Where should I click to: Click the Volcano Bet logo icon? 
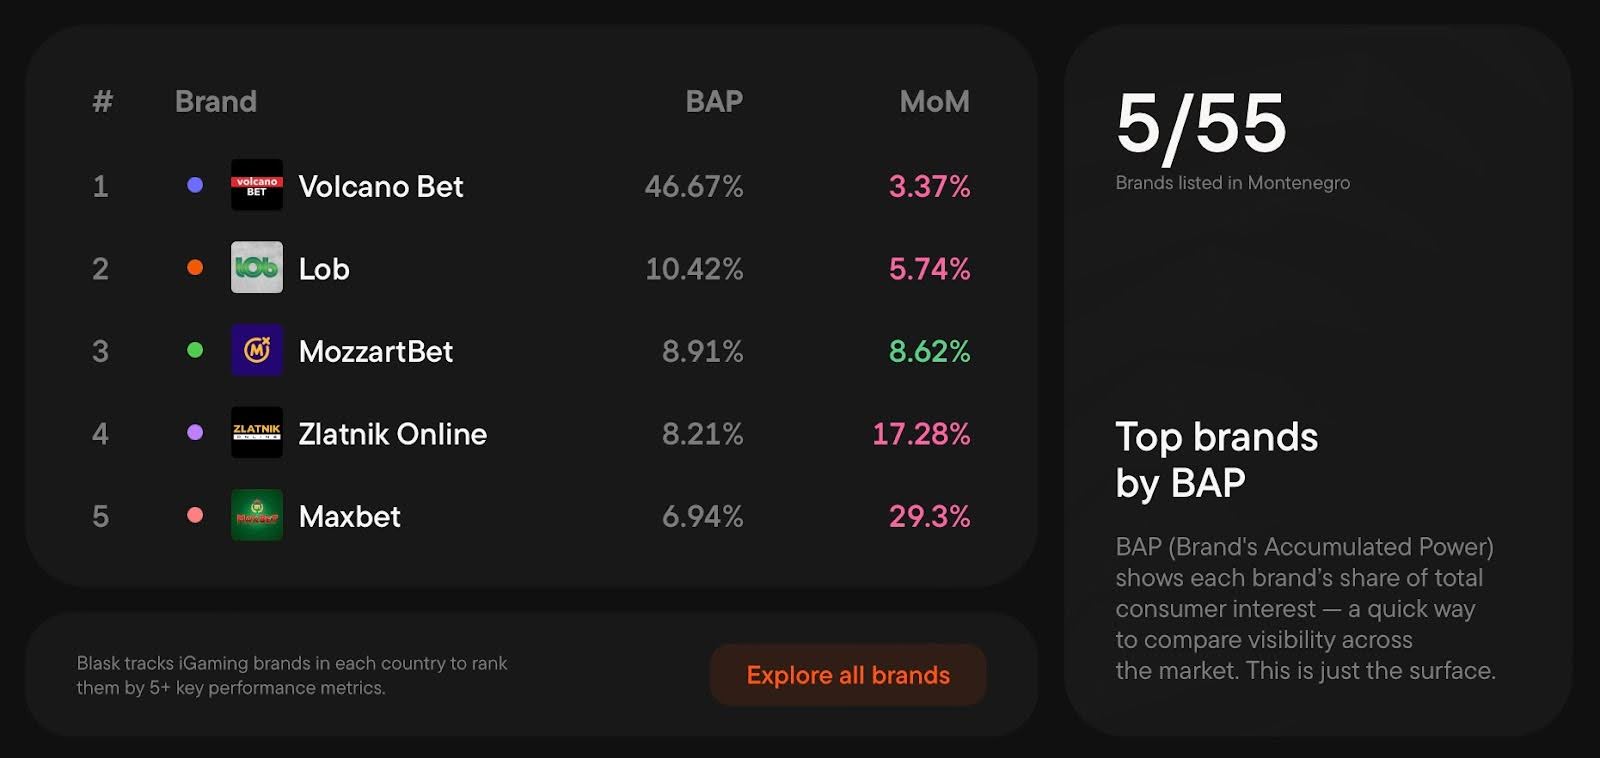[257, 185]
